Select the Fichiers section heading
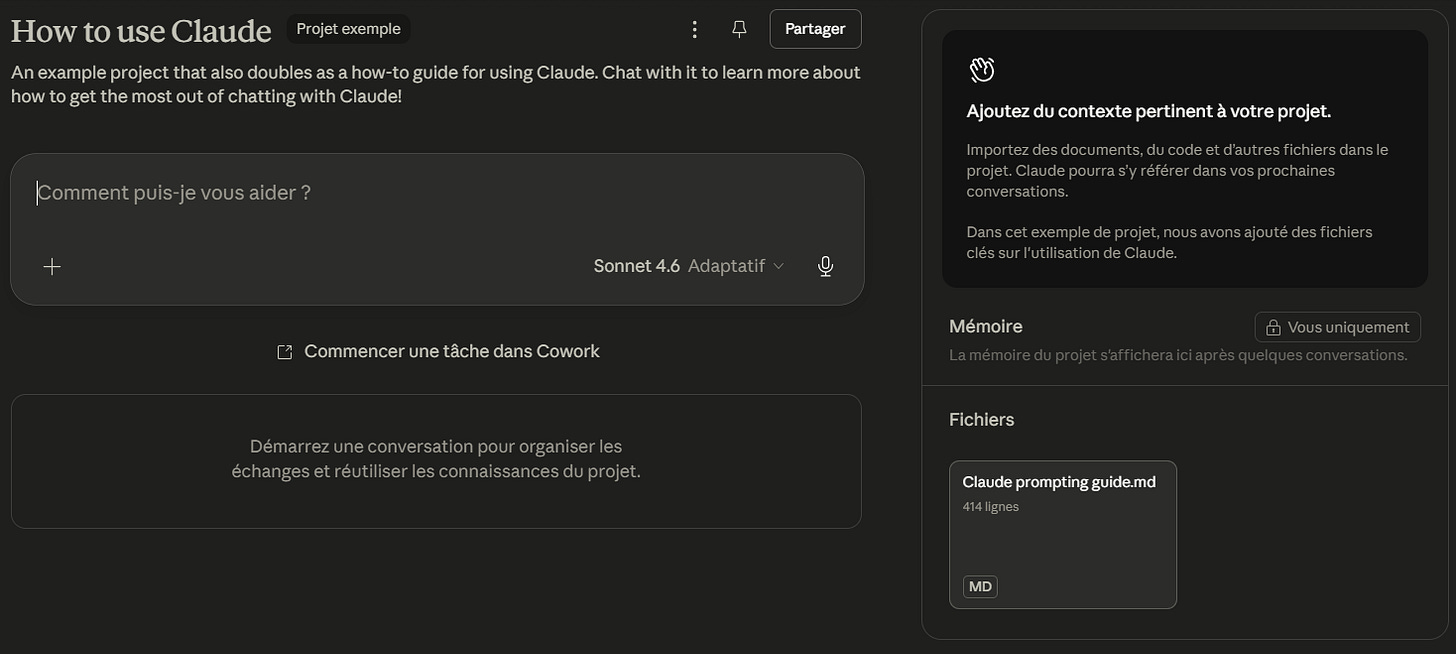 981,419
